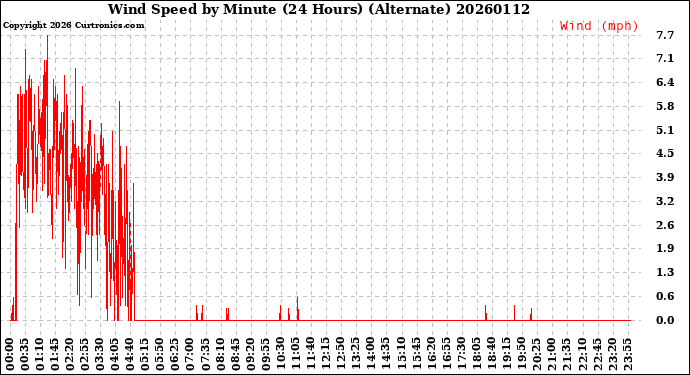
Task: Click the 1.9 y-axis value
Action: tap(665, 249)
